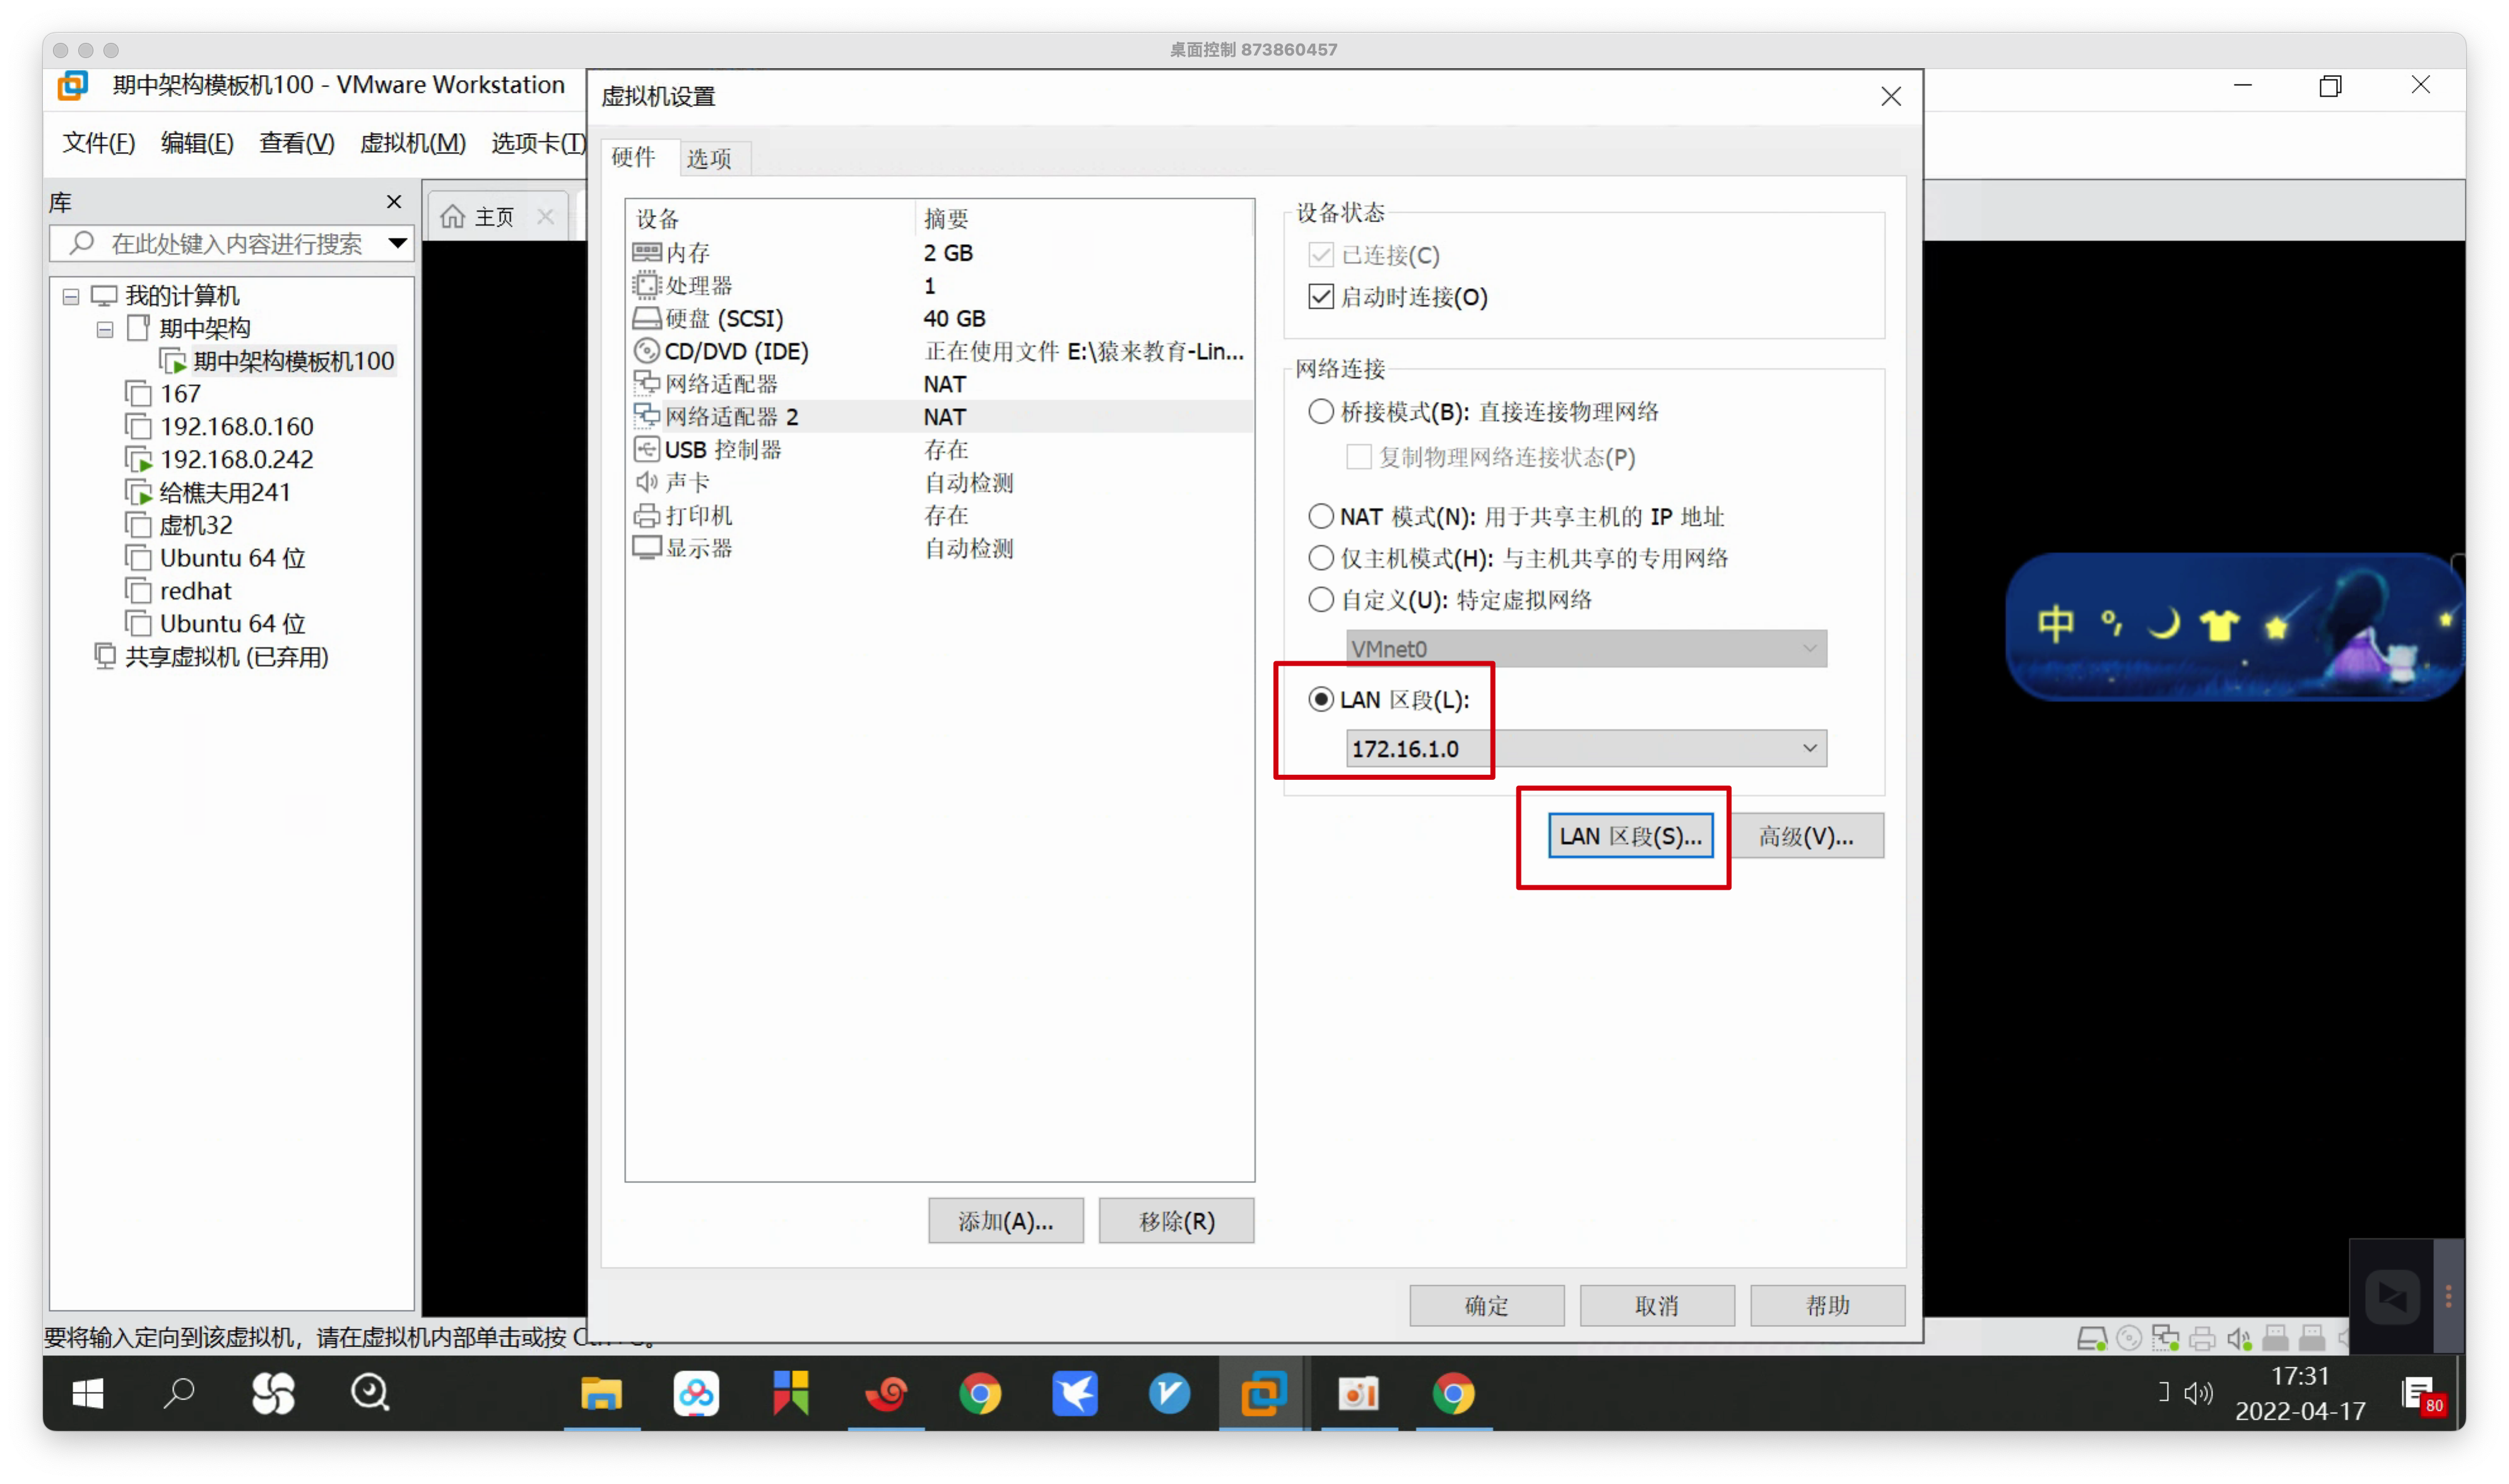Open the LAN segment 172.16.1.0 dropdown

1808,749
